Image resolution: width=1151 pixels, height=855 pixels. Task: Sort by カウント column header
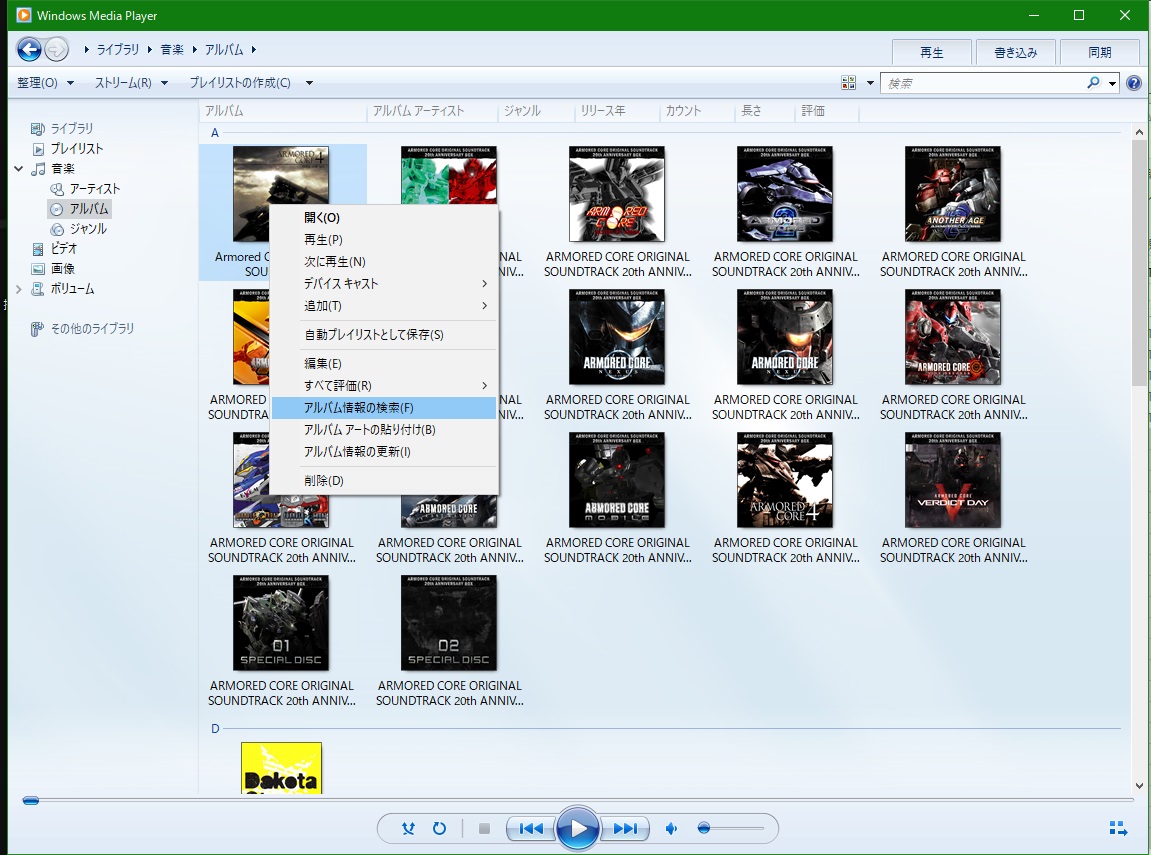tap(697, 111)
